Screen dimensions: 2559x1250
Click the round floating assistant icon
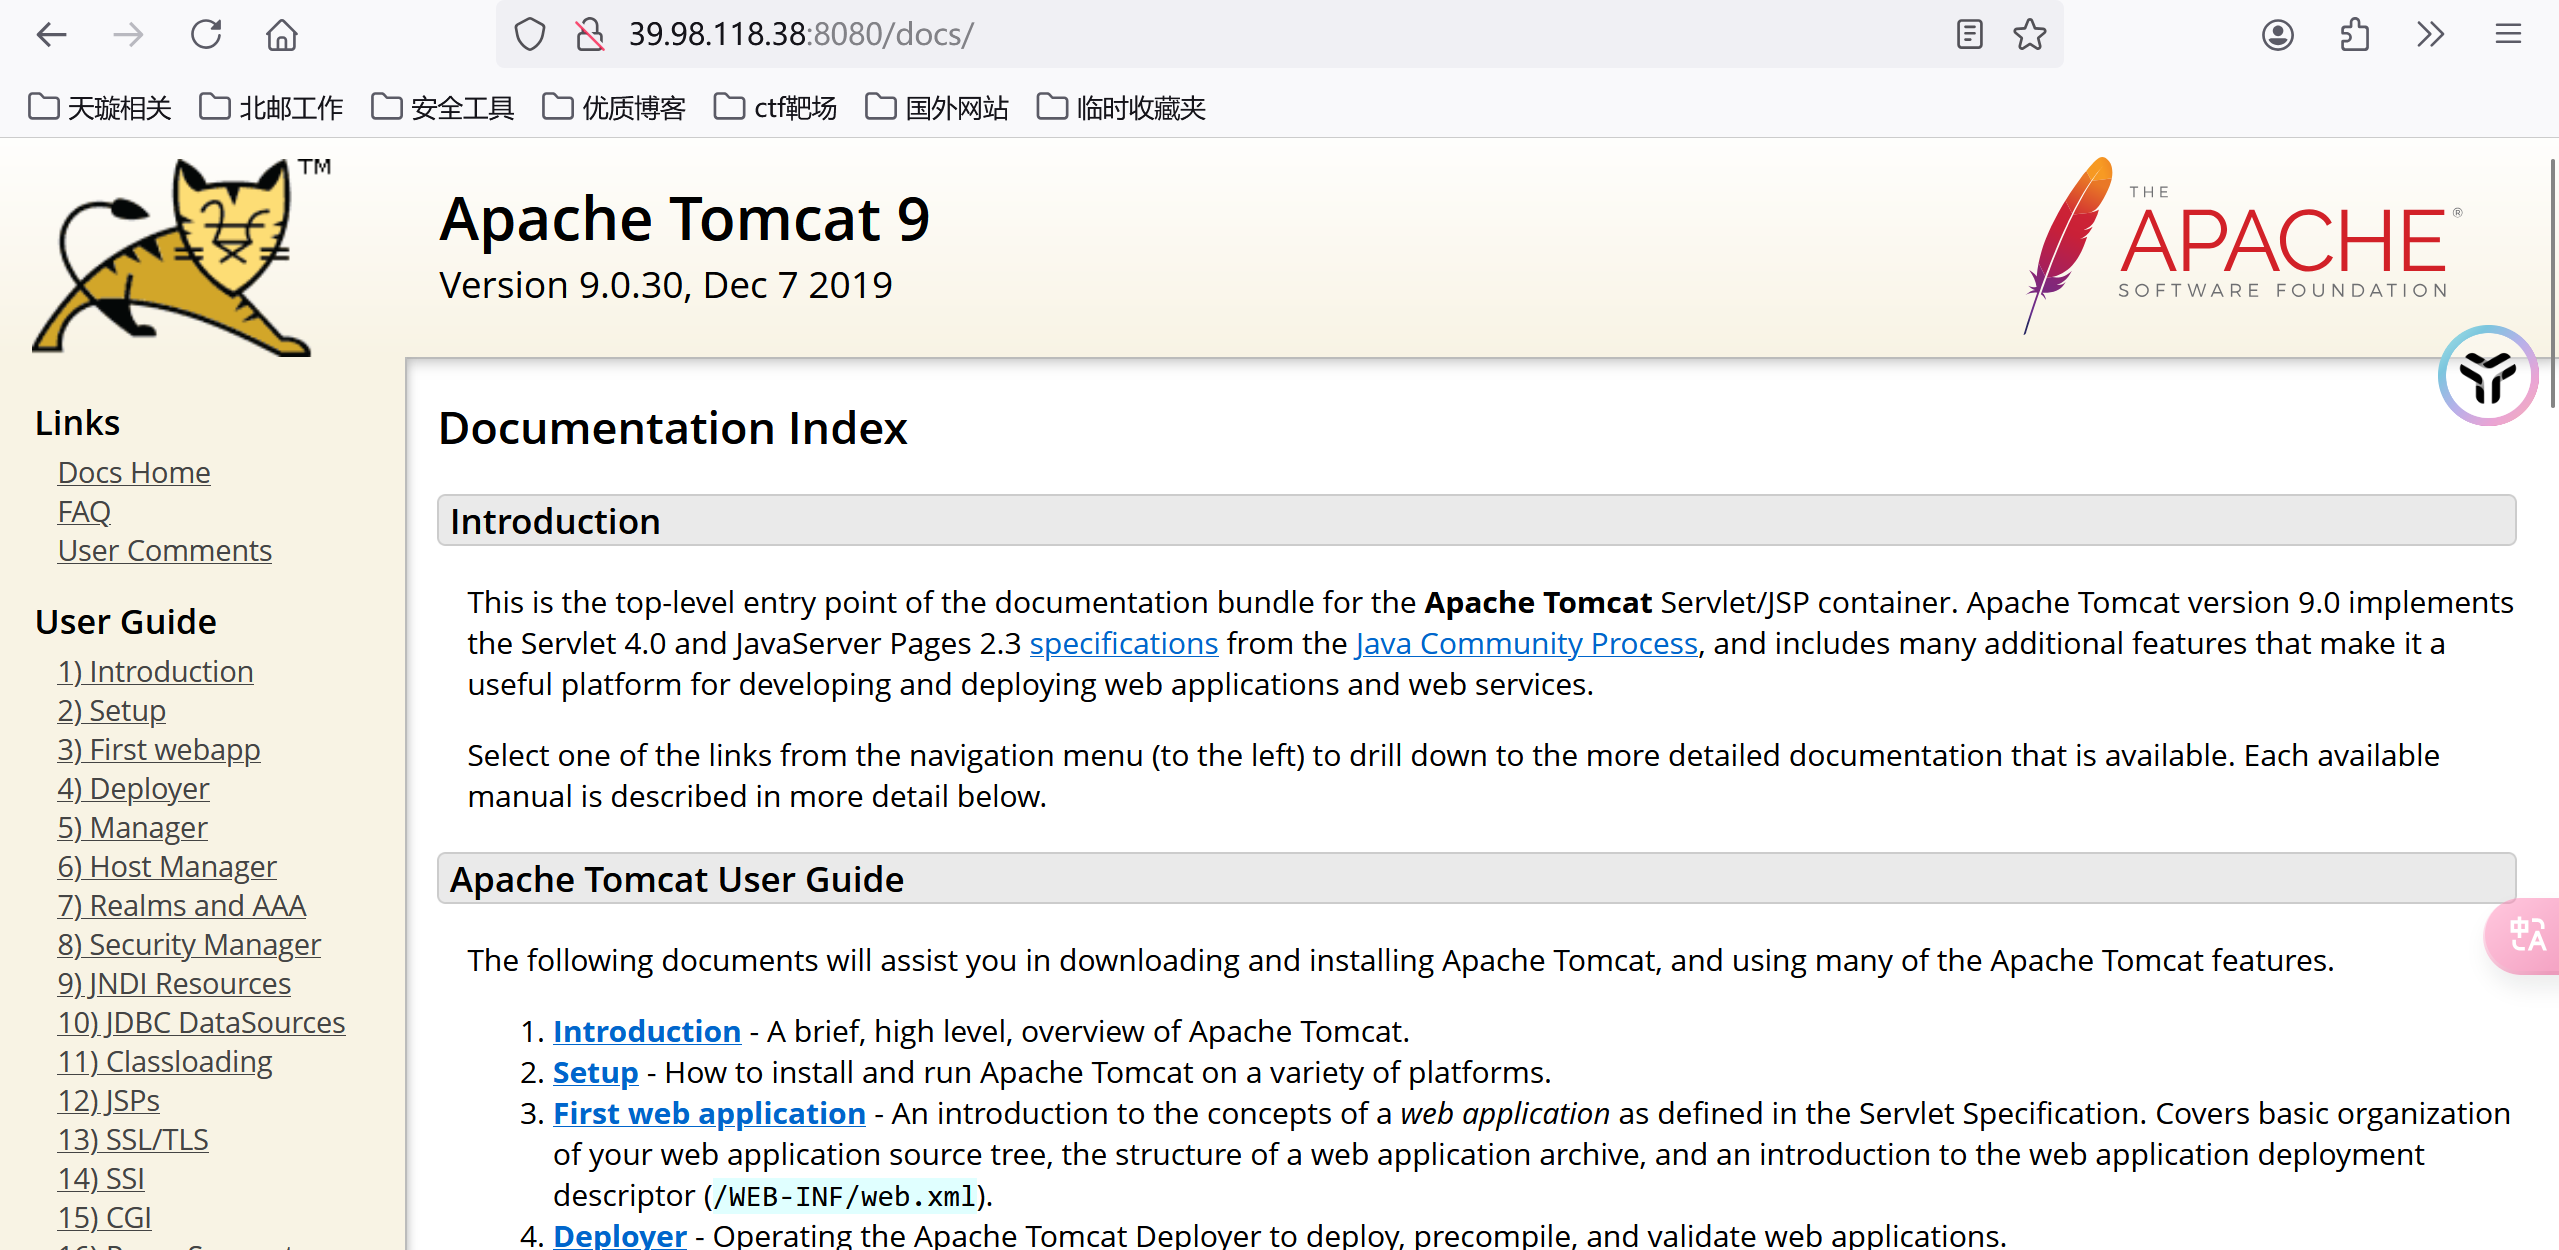point(2487,376)
